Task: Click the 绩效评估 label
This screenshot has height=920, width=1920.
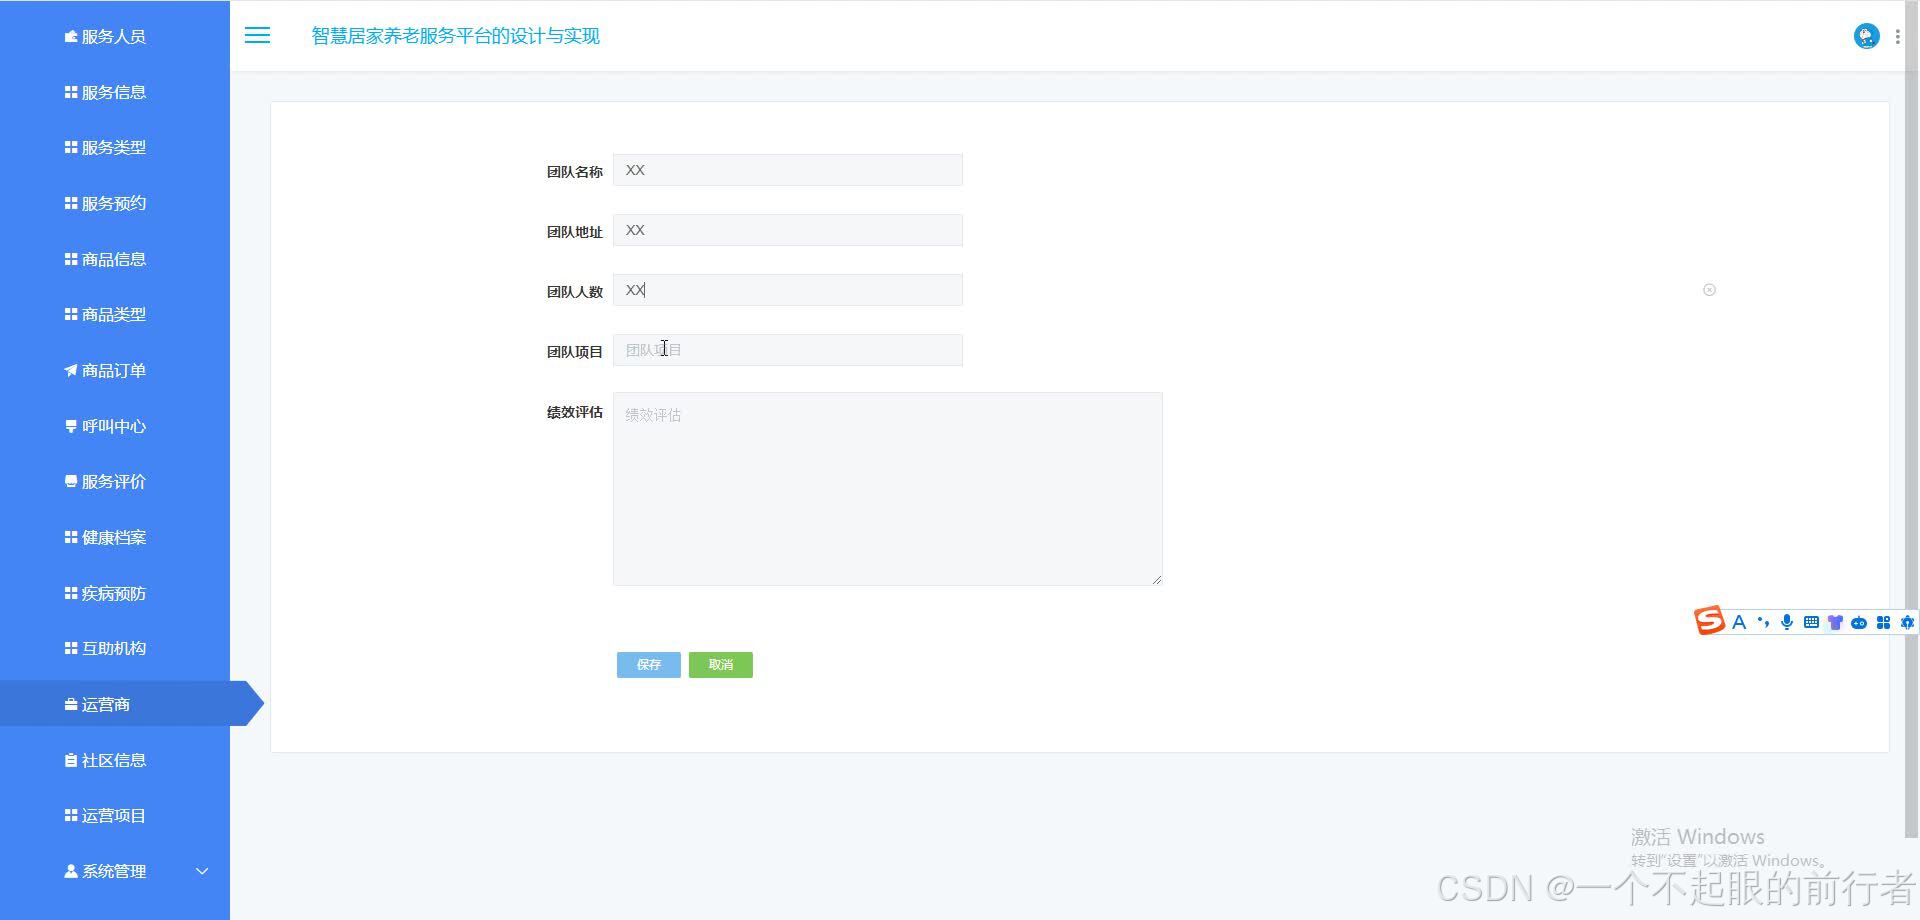Action: pyautogui.click(x=575, y=412)
